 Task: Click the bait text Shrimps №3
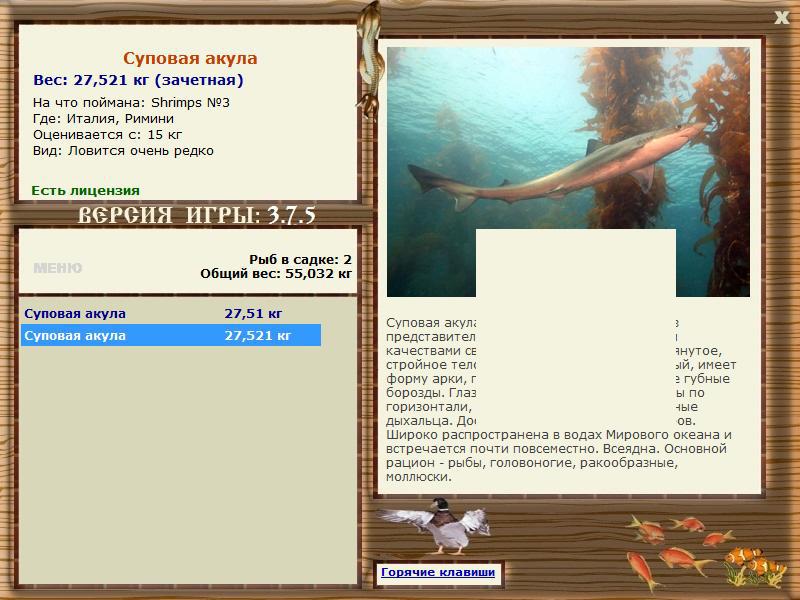point(191,102)
